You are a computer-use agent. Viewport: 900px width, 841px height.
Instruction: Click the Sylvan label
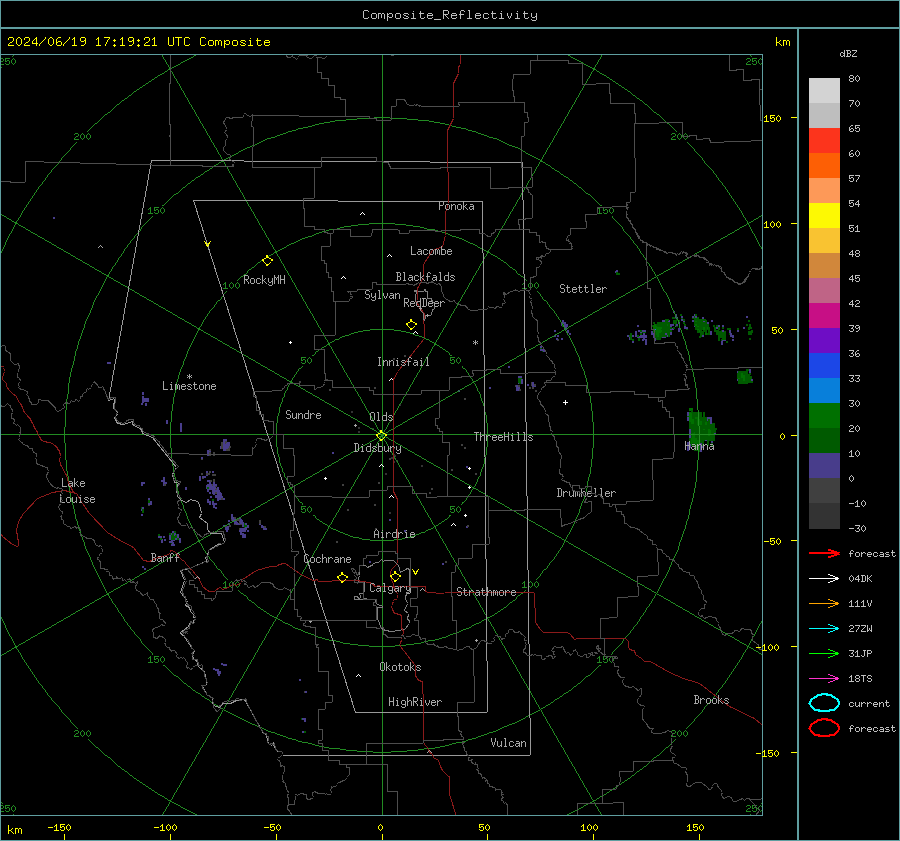[x=382, y=295]
